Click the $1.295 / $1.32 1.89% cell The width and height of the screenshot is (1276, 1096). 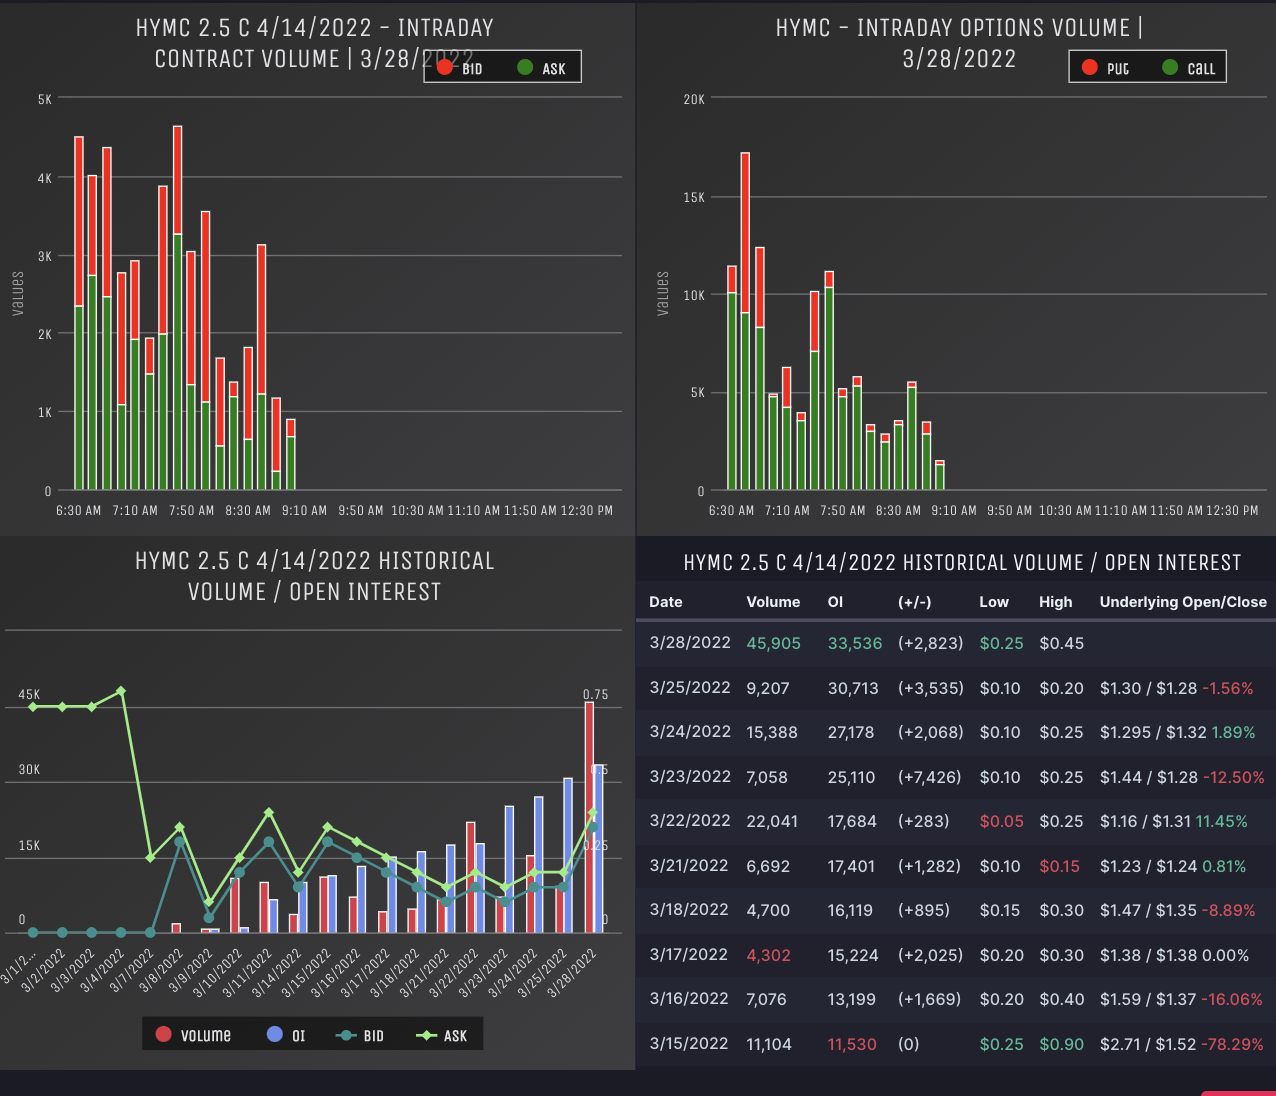pos(1177,733)
